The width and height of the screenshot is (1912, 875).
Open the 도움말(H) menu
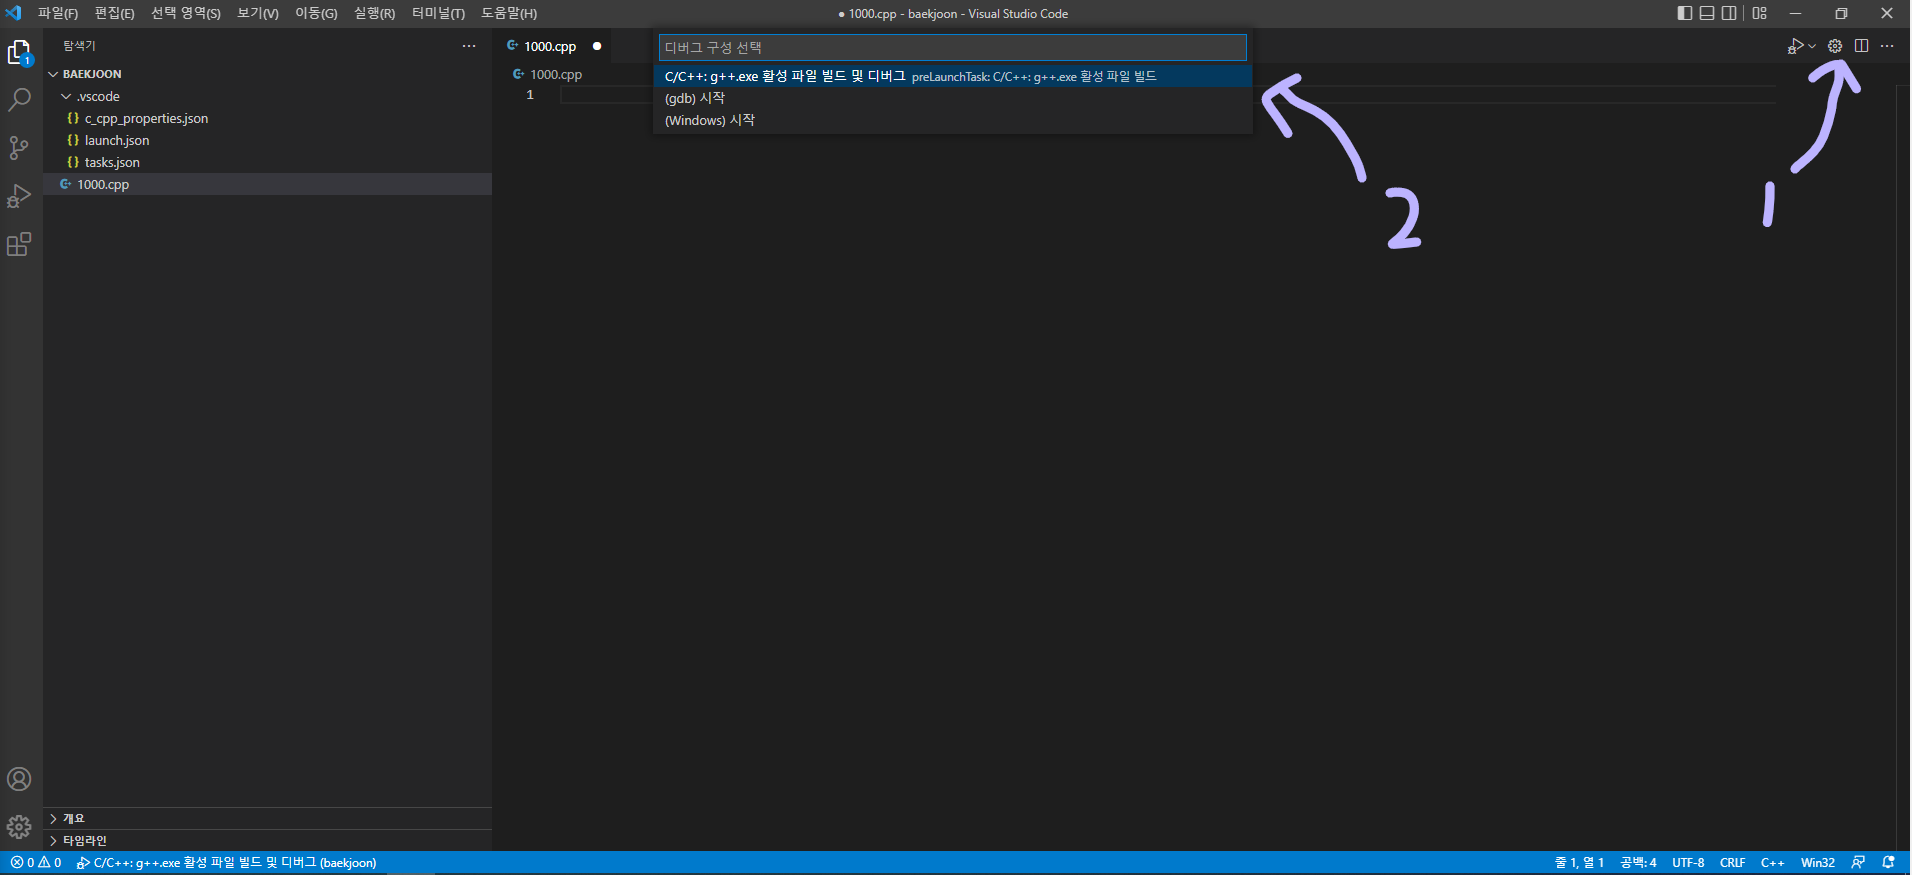[509, 13]
